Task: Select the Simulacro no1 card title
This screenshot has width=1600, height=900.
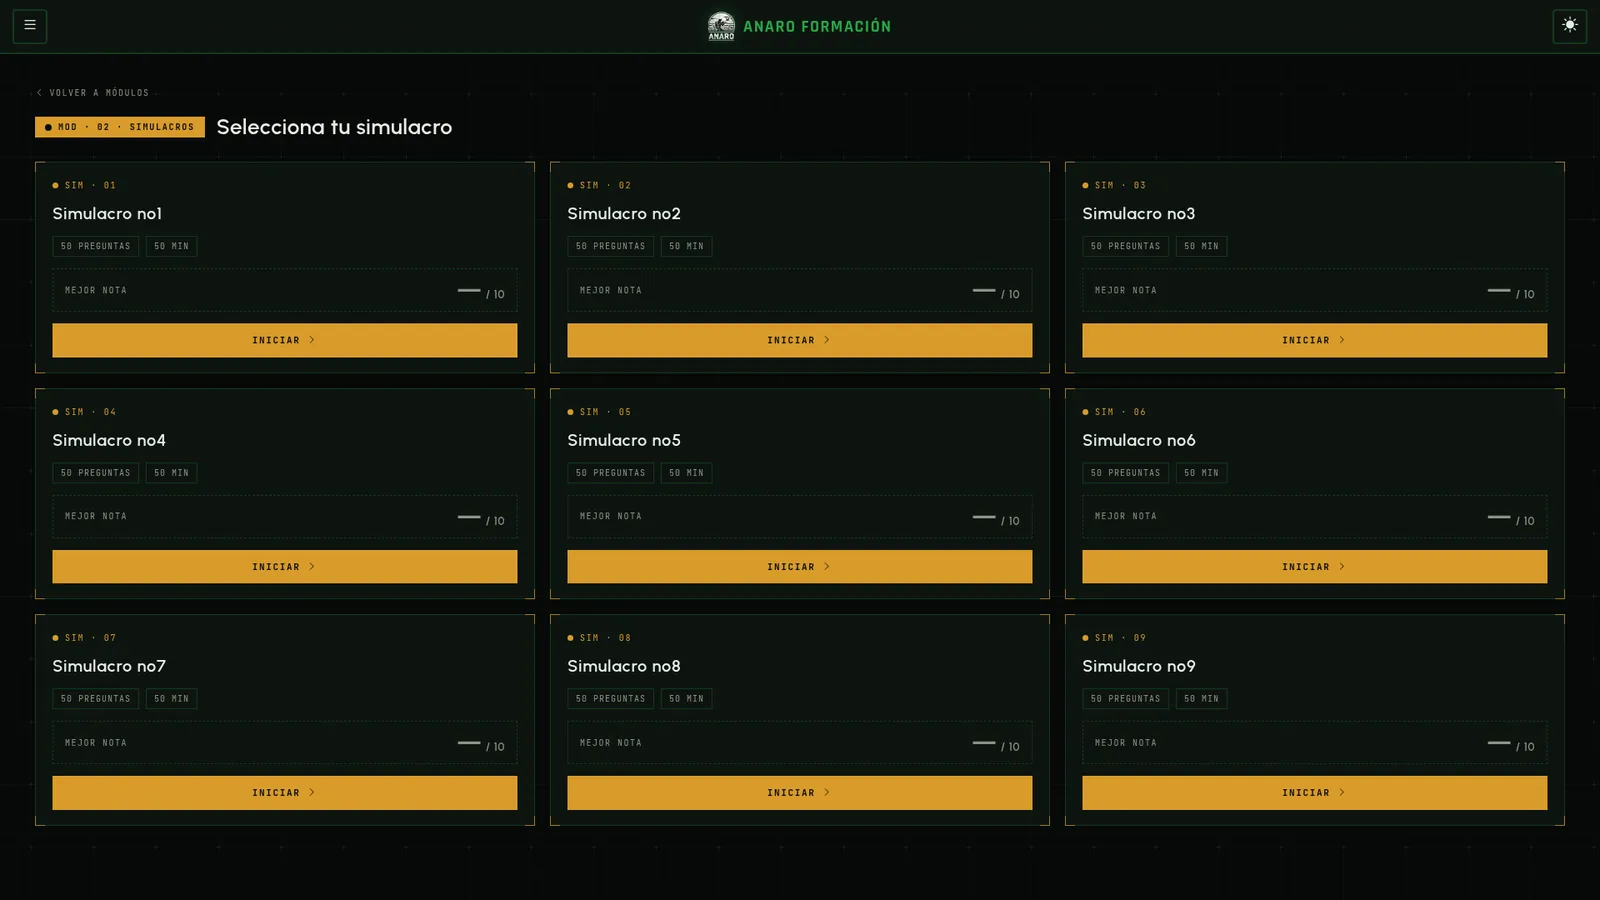Action: 107,214
